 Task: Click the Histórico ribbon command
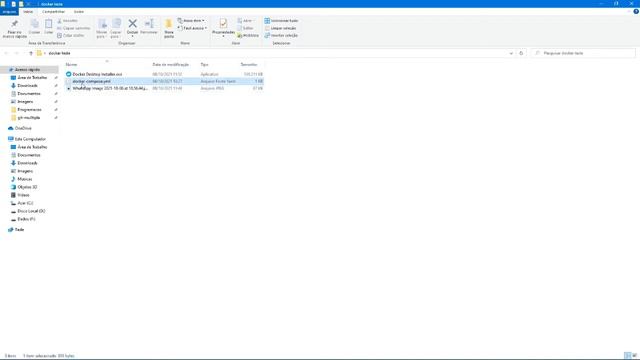click(248, 36)
